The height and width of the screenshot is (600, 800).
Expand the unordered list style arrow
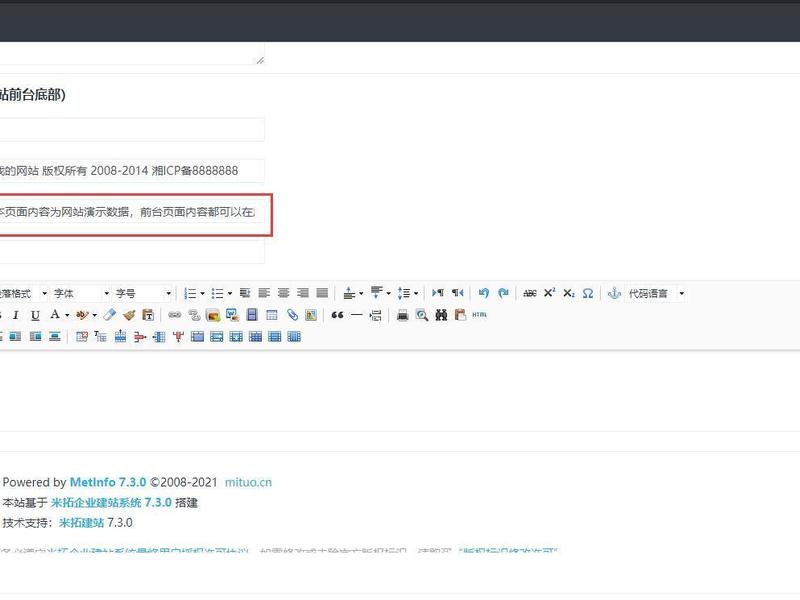click(x=230, y=293)
